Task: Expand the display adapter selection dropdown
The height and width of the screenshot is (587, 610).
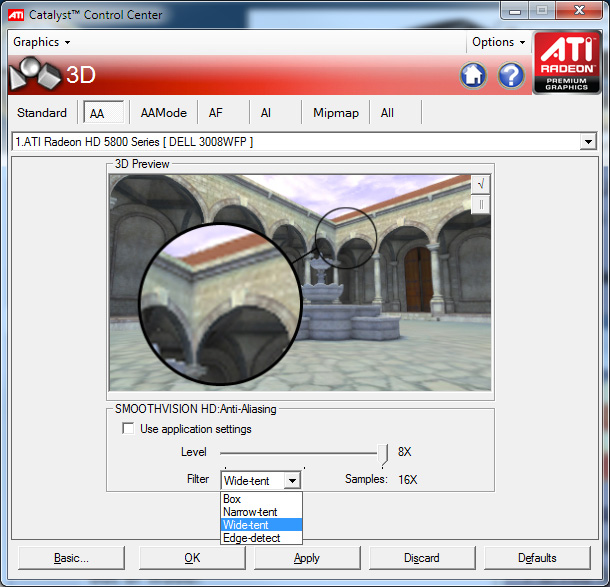Action: coord(588,142)
